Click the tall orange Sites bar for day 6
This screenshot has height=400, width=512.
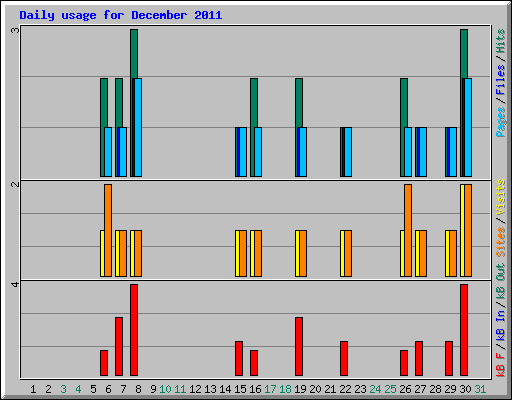108,230
